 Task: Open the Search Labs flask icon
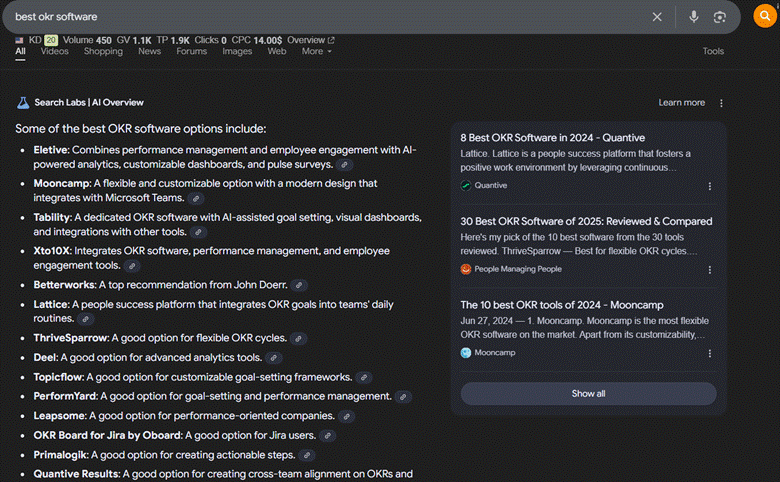point(23,102)
